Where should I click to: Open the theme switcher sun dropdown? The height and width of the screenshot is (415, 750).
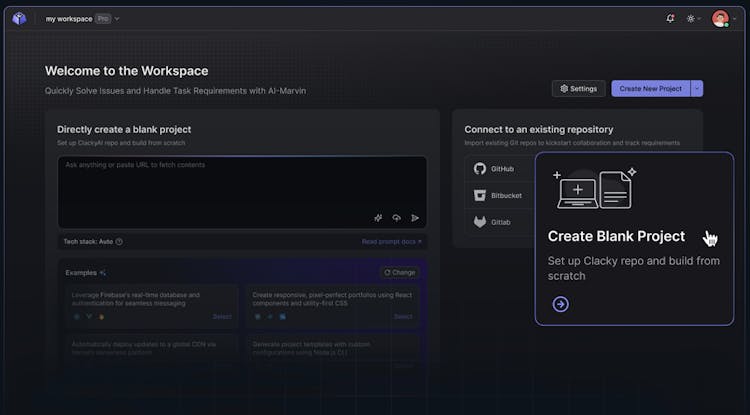(694, 18)
